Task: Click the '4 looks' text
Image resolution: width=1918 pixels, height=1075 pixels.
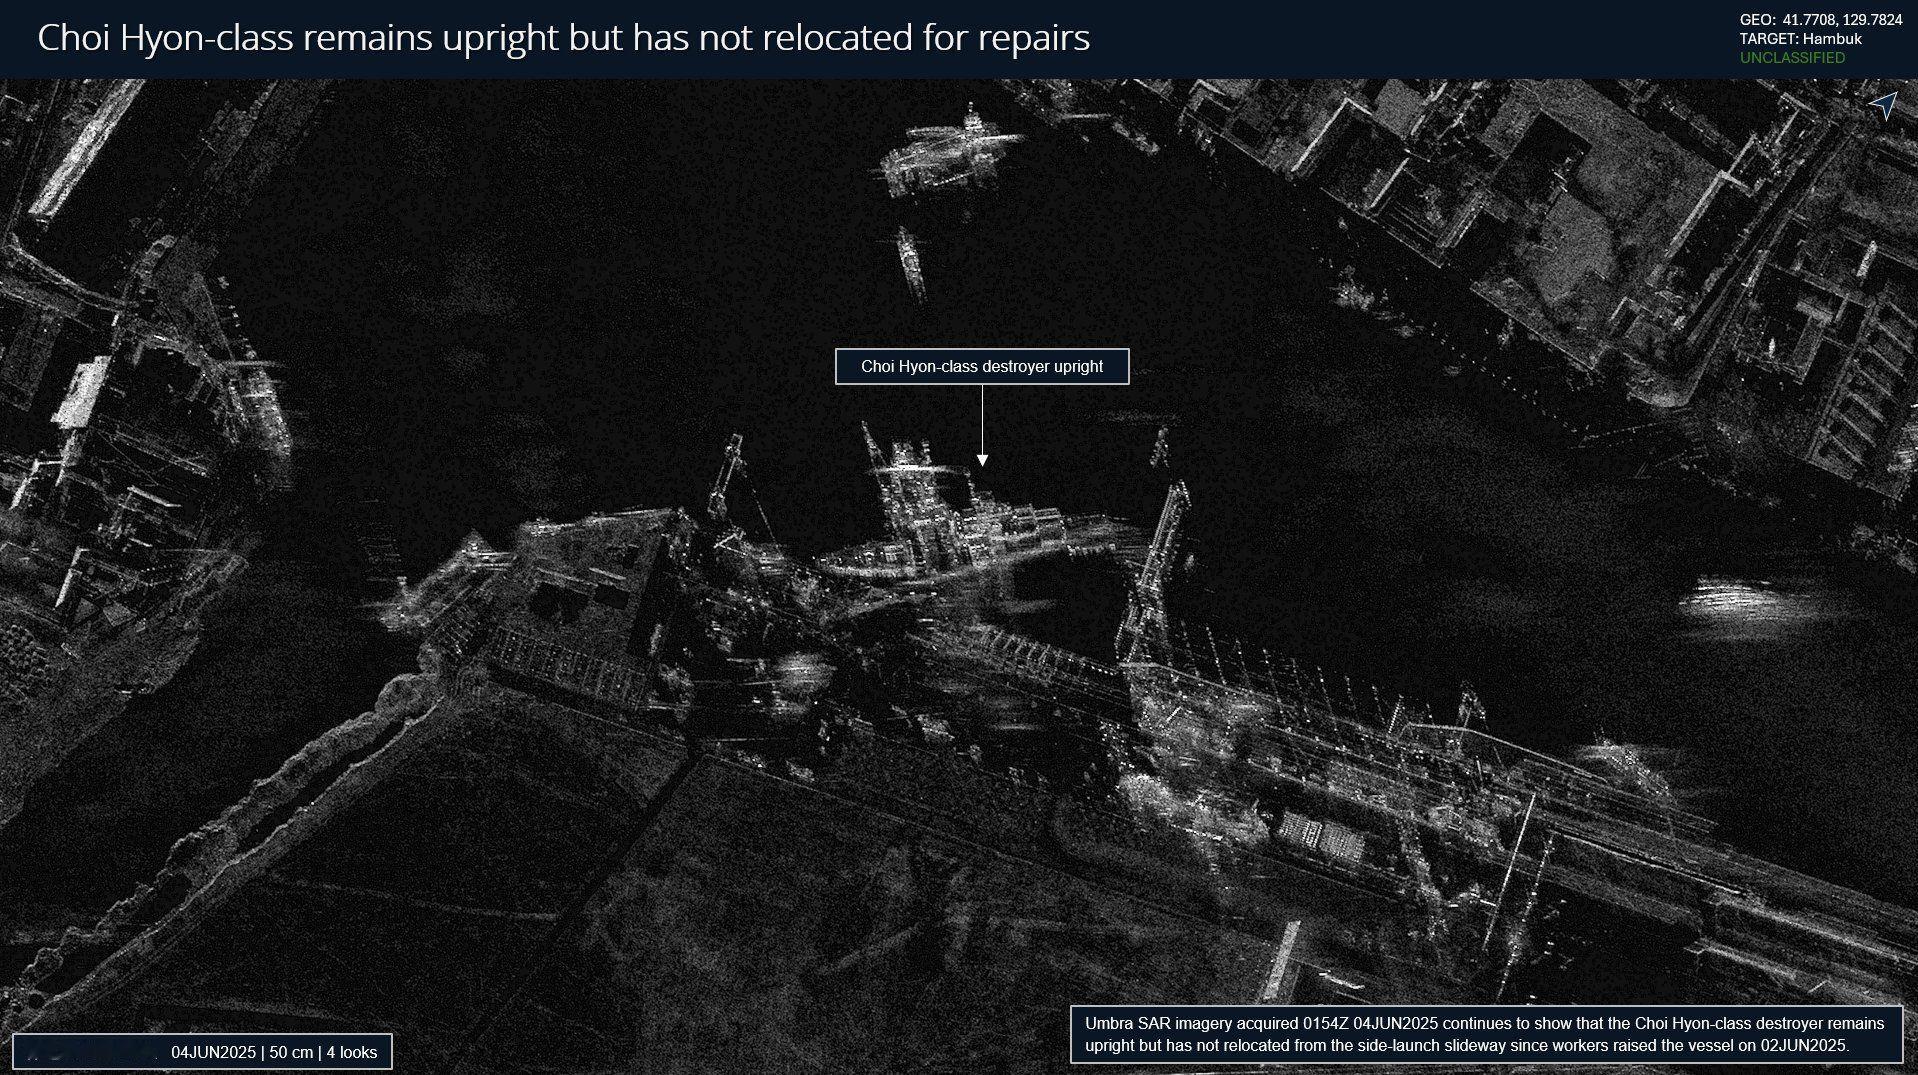Action: click(x=352, y=1052)
